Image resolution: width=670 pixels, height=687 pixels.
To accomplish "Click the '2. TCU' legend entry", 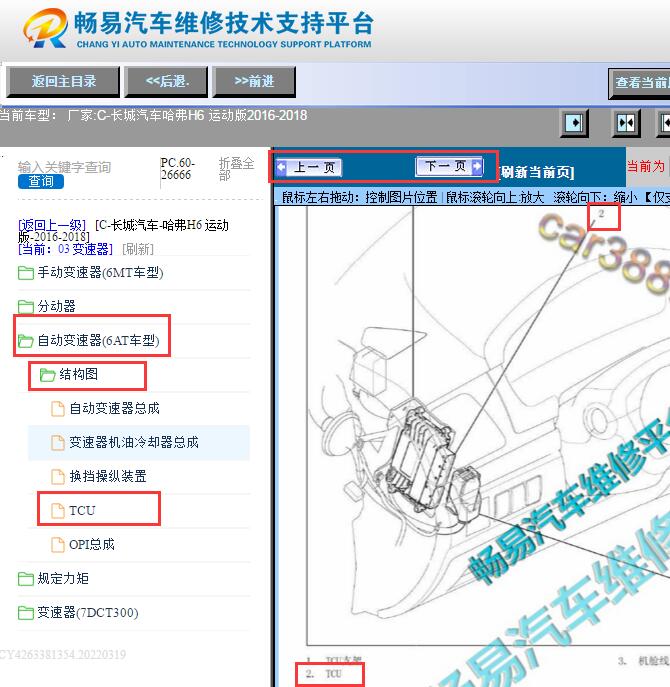I will [323, 674].
